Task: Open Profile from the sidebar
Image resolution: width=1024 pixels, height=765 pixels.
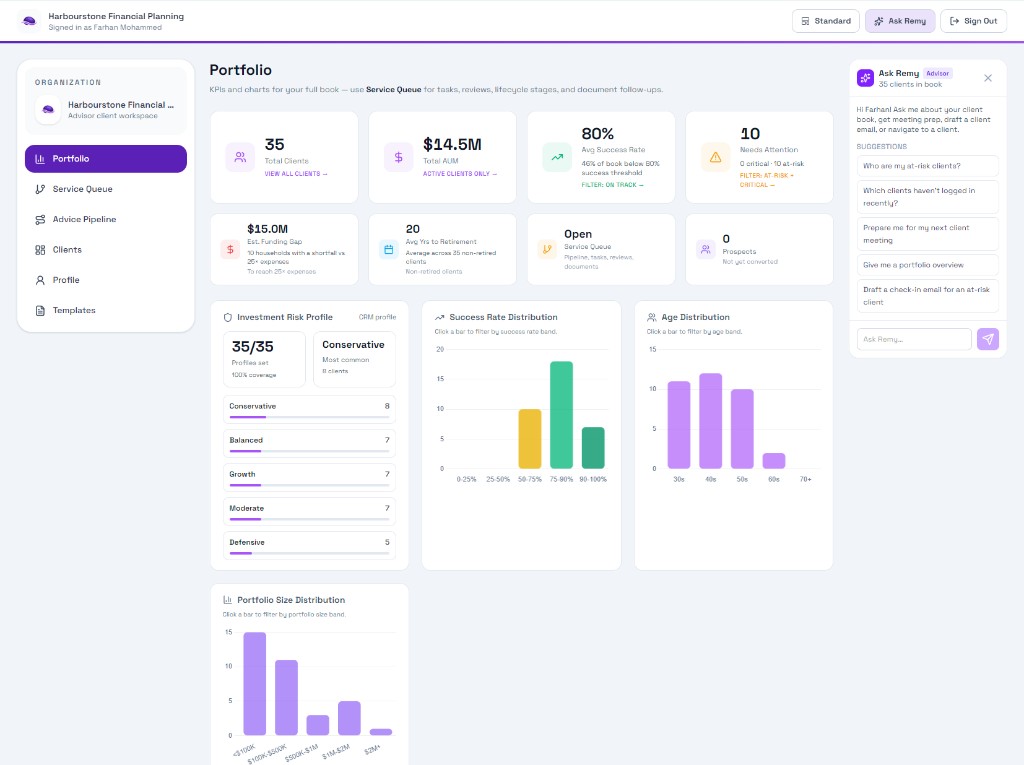Action: coord(106,280)
